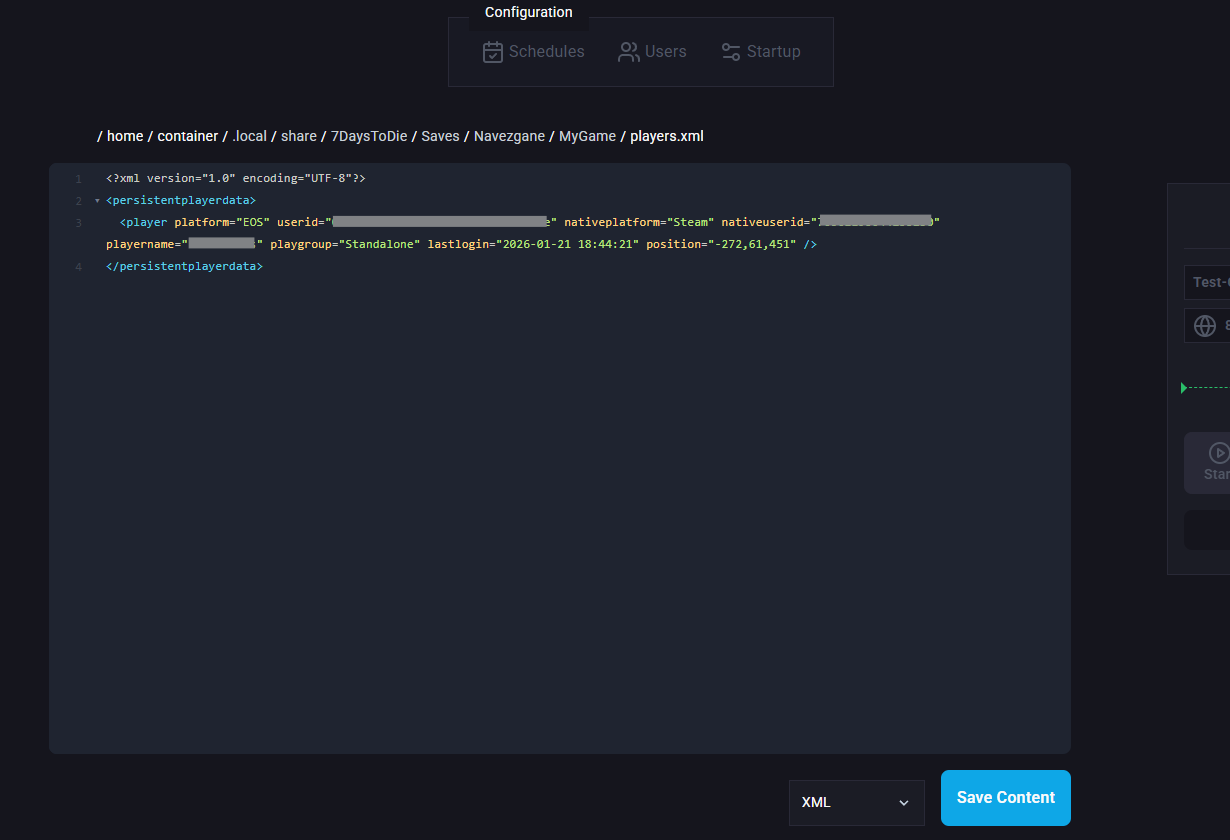
Task: Click the Test server name field
Action: click(1207, 282)
